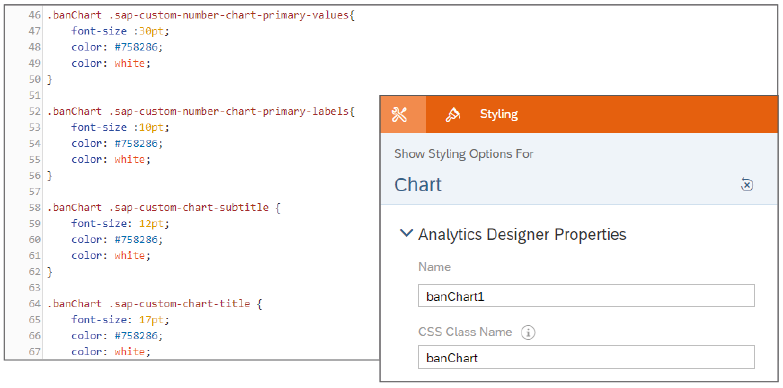Click the 'Show Styling Options For' label
Screen dimensions: 783x388
coord(463,154)
